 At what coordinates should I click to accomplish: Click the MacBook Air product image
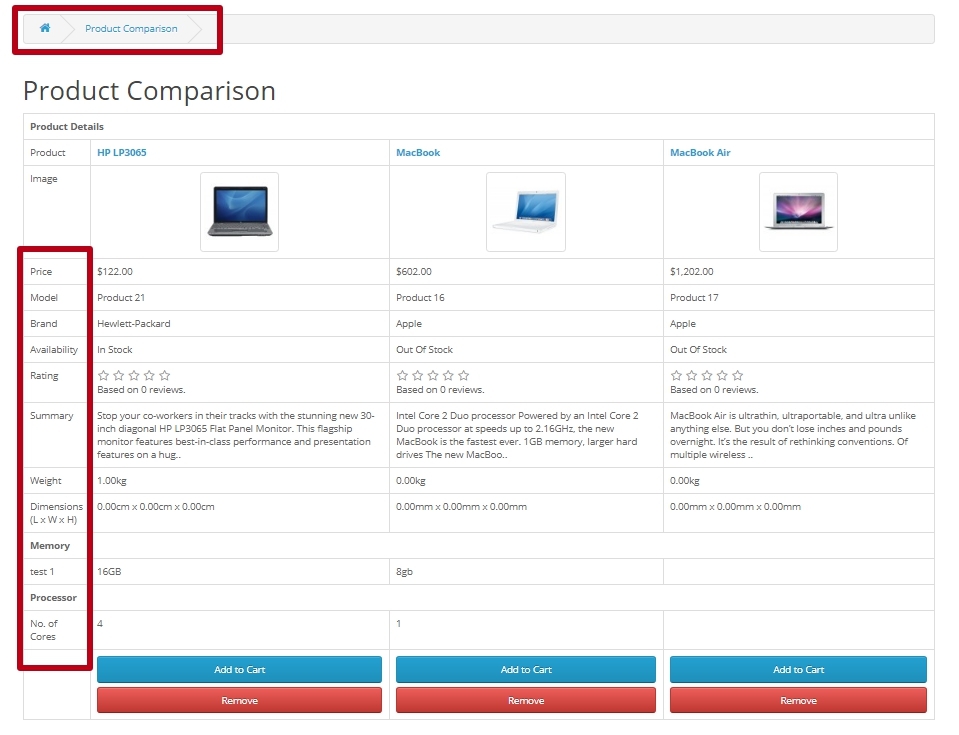coord(798,212)
